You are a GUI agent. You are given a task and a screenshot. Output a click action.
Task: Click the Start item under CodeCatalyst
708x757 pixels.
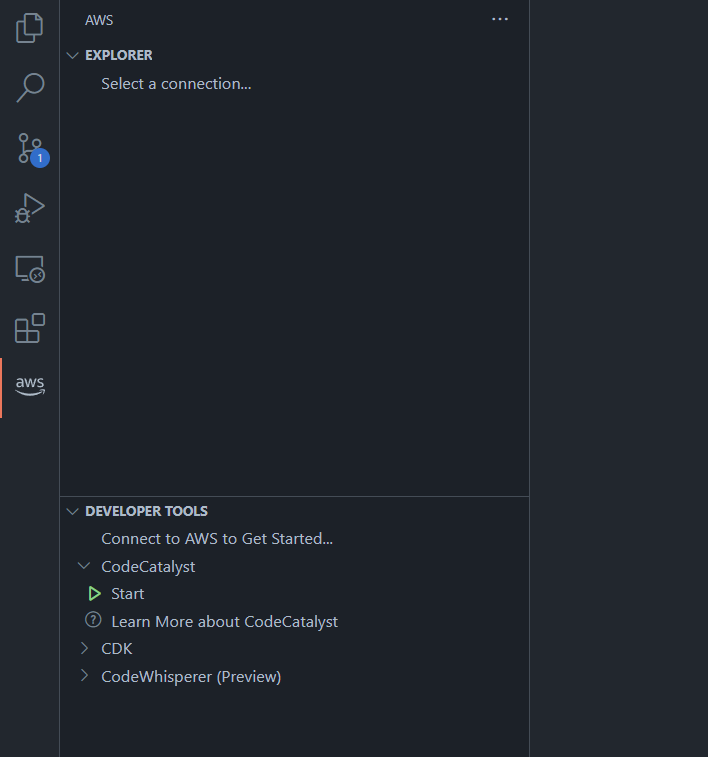(128, 594)
